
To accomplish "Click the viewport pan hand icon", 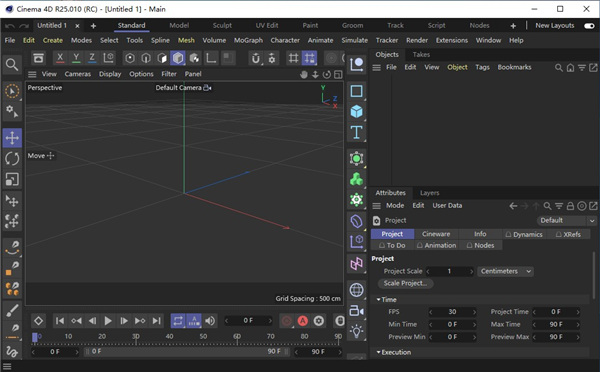I will point(304,75).
